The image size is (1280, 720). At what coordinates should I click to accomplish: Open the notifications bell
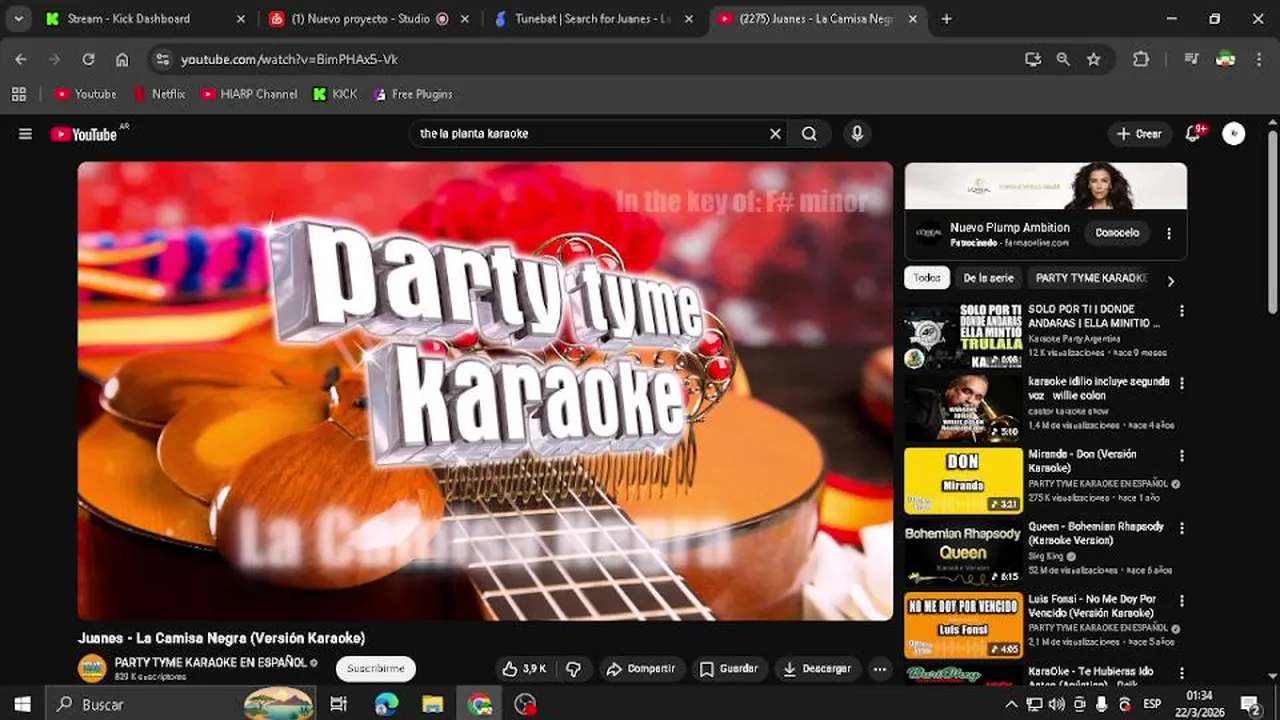(x=1193, y=134)
